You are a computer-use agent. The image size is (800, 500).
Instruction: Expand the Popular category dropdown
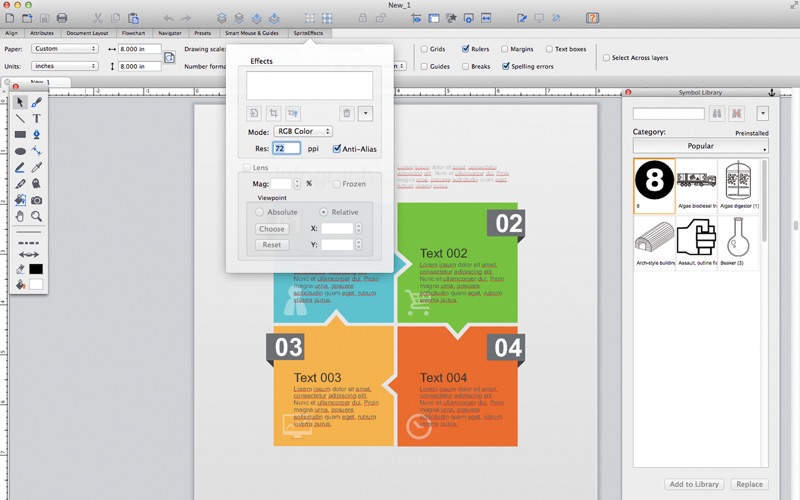(700, 146)
